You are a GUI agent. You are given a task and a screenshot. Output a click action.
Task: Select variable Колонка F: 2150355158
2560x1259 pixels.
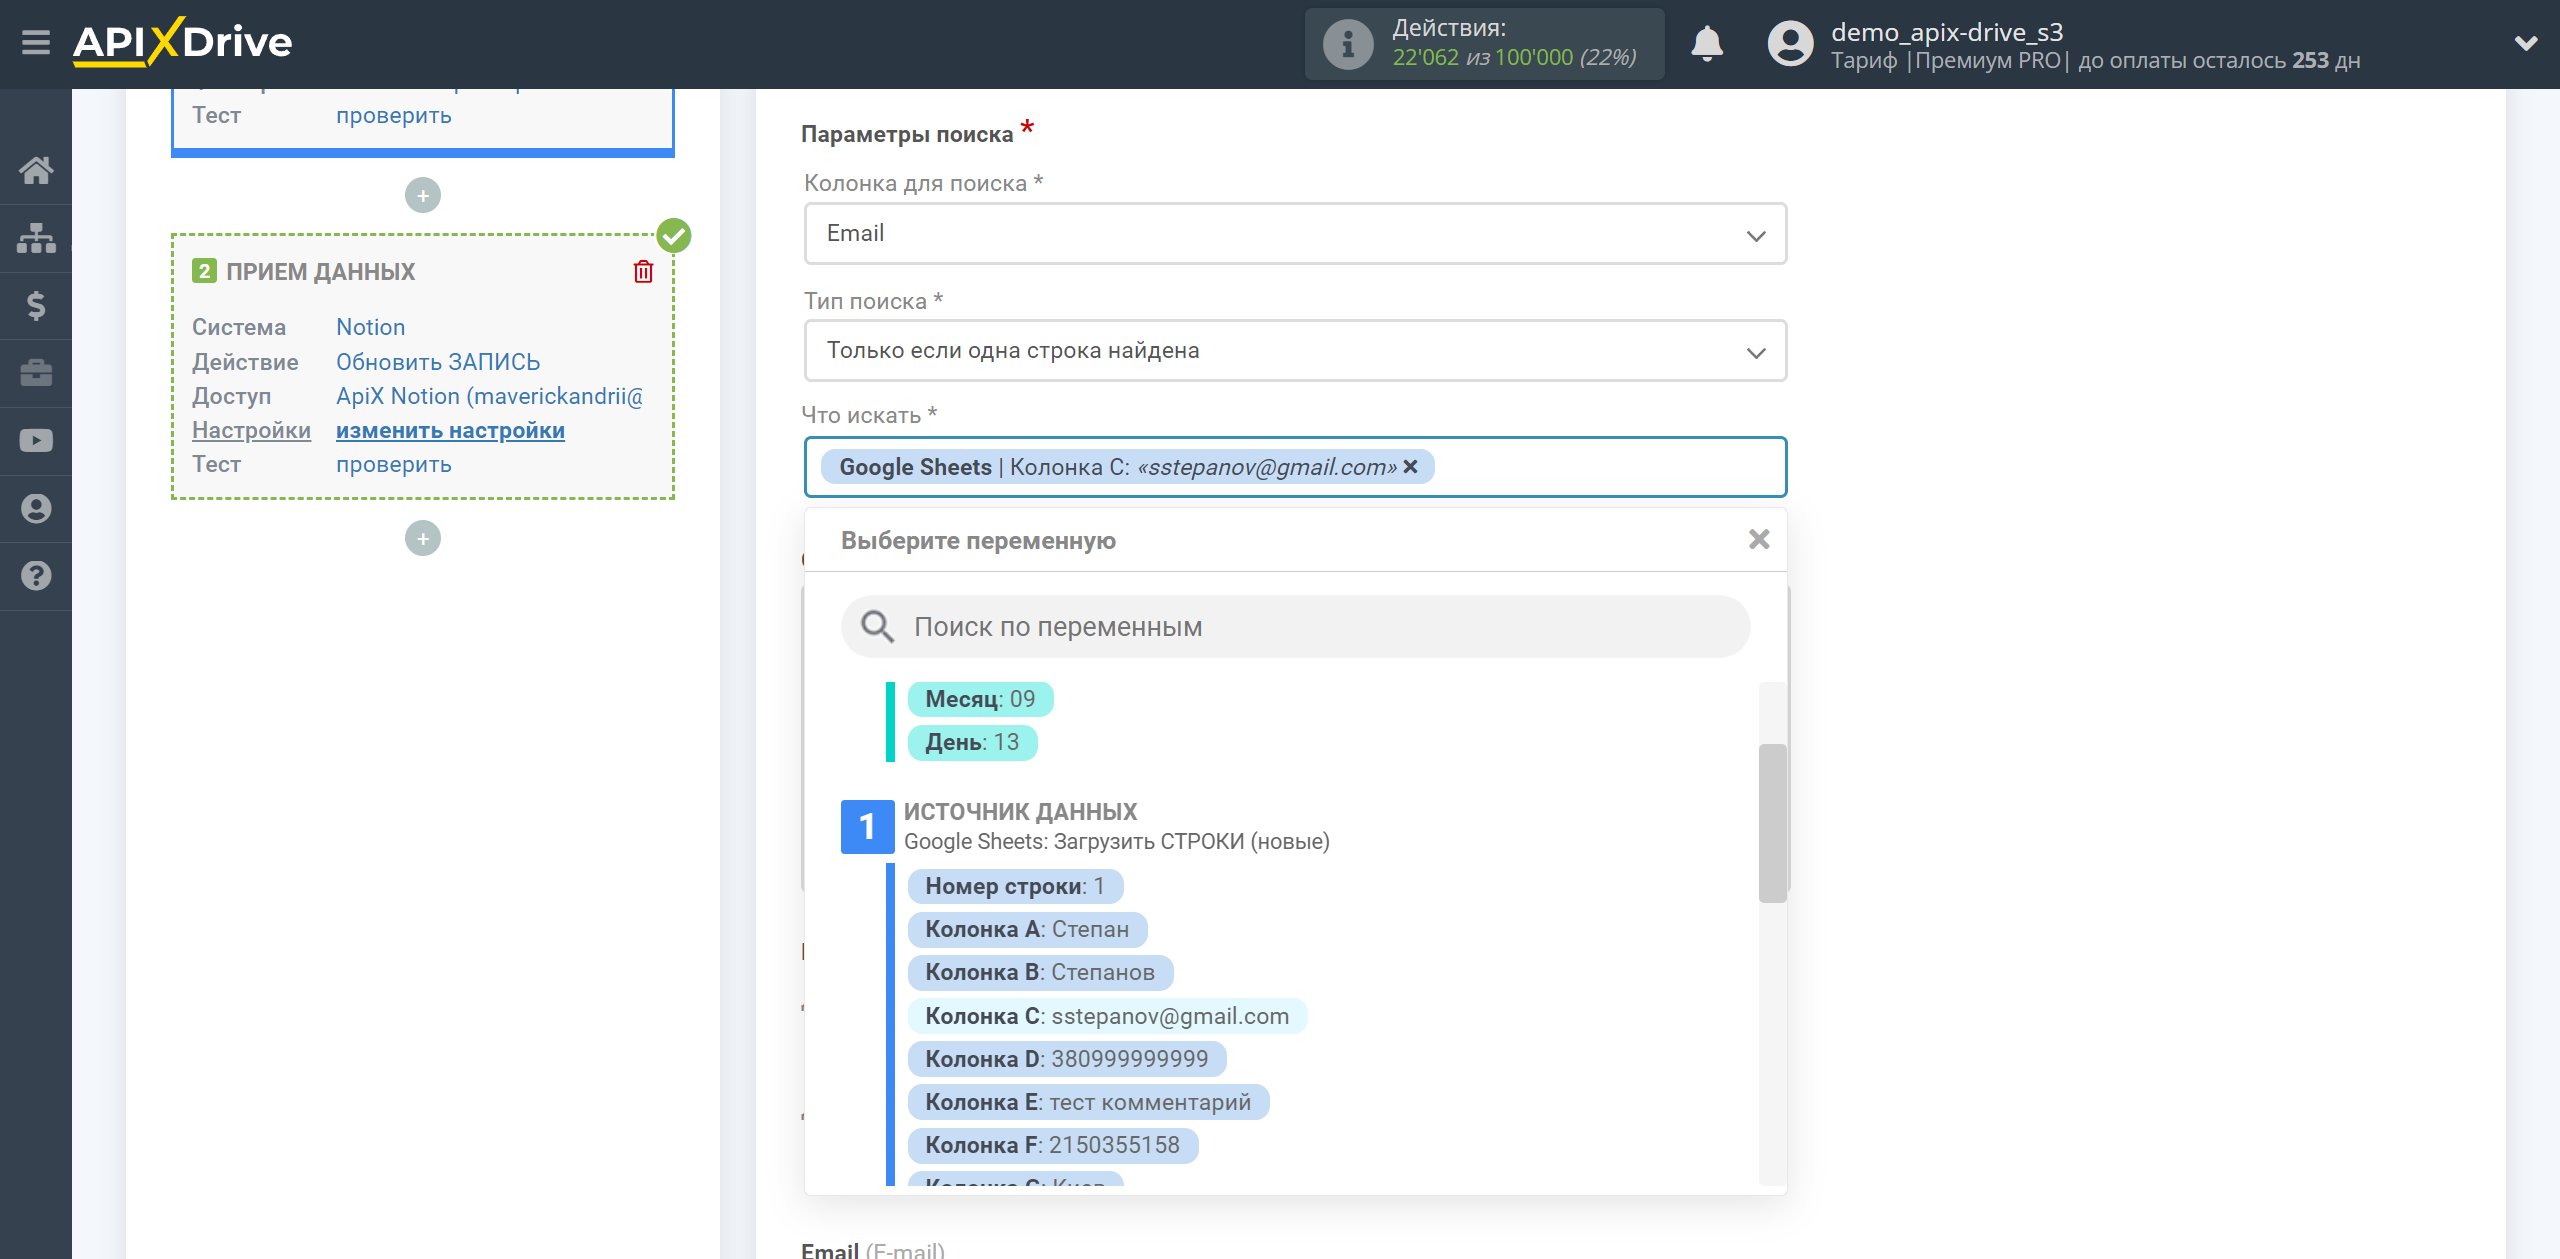[x=1053, y=1145]
